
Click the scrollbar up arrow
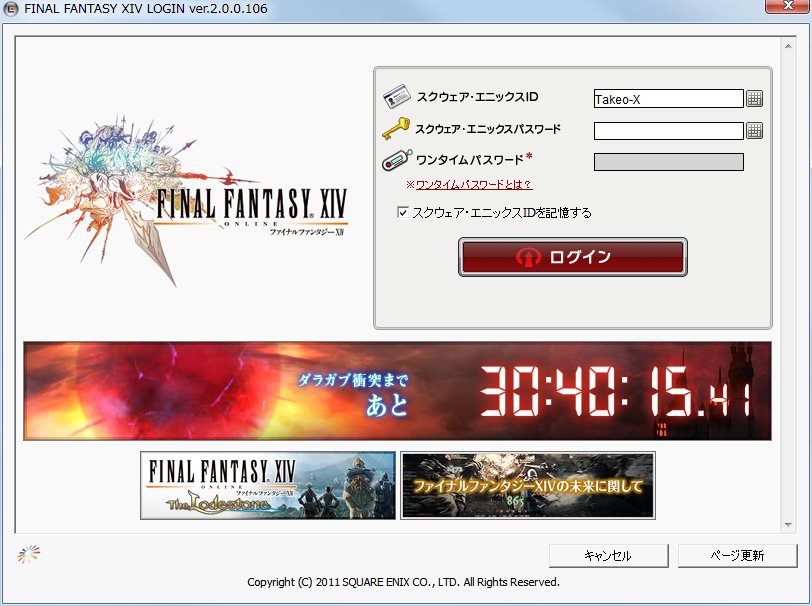(788, 47)
